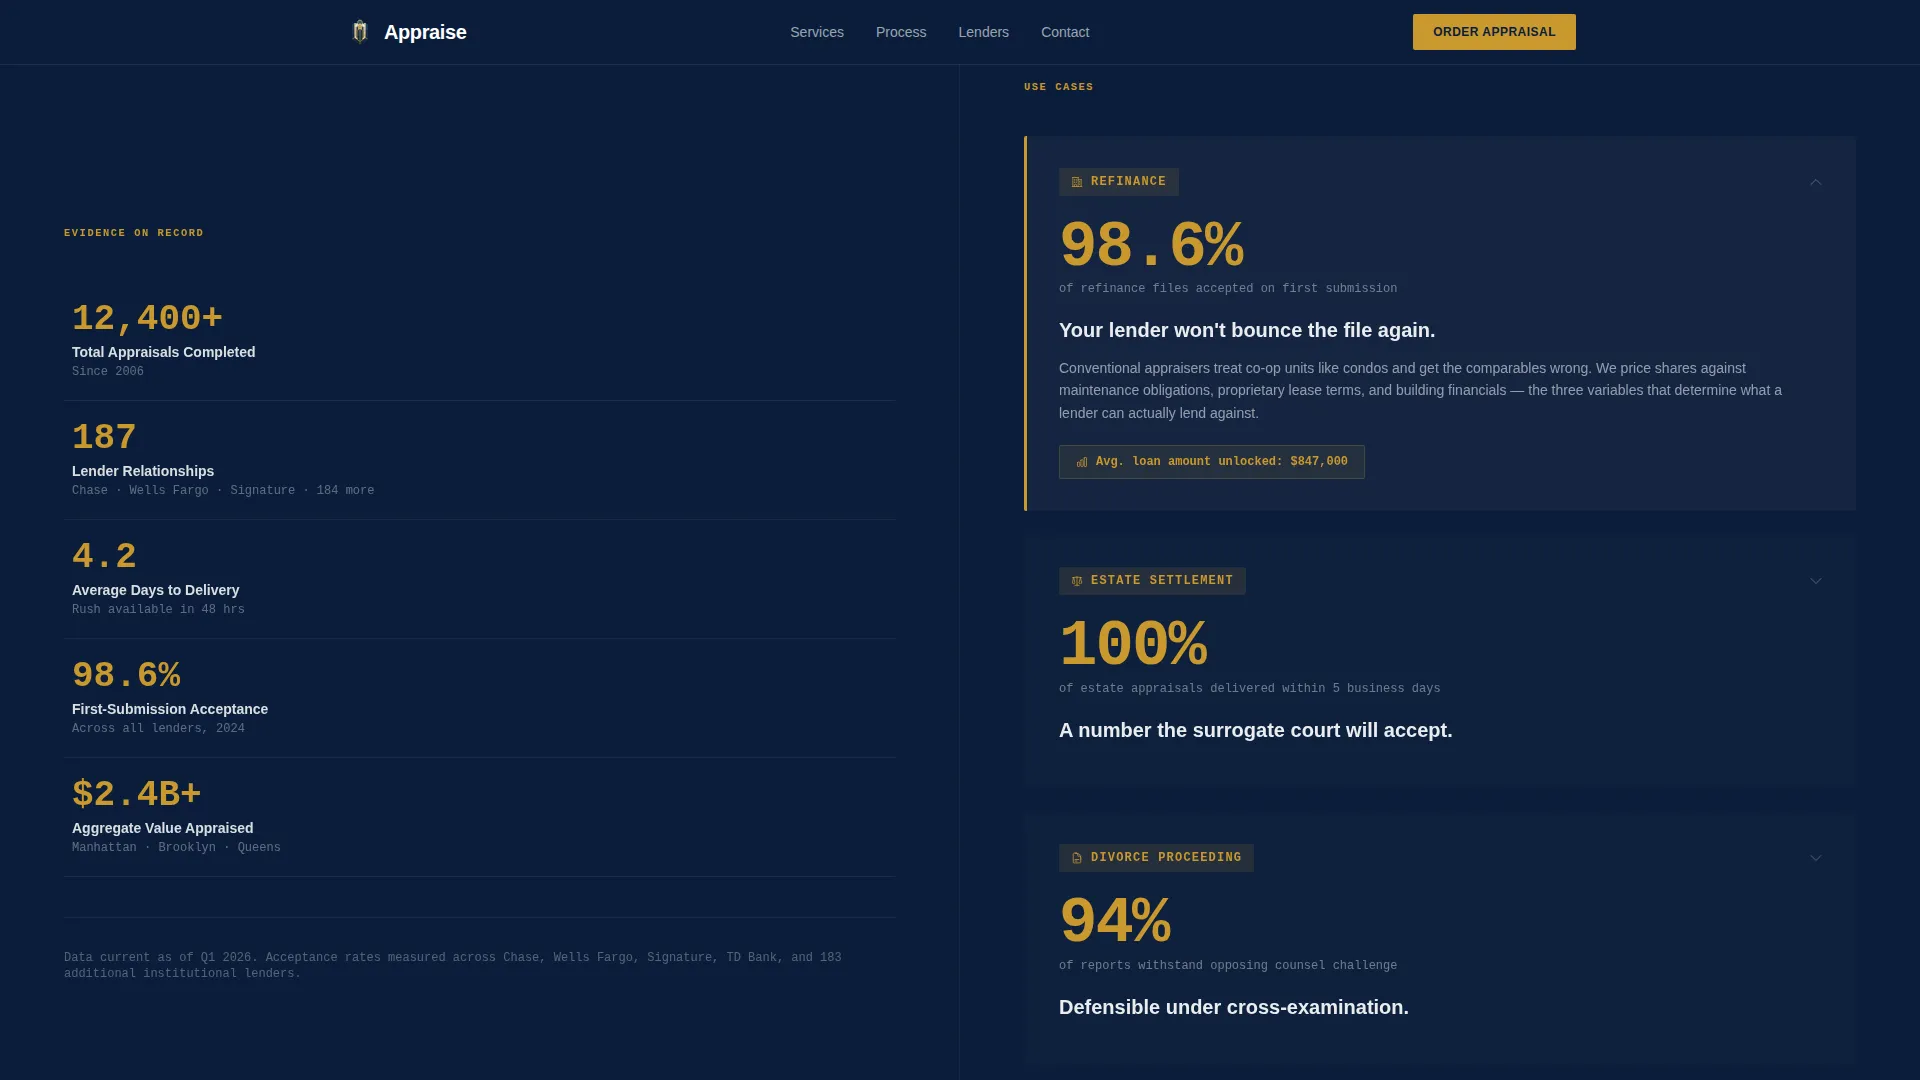Open the Contact nav item

coord(1065,32)
